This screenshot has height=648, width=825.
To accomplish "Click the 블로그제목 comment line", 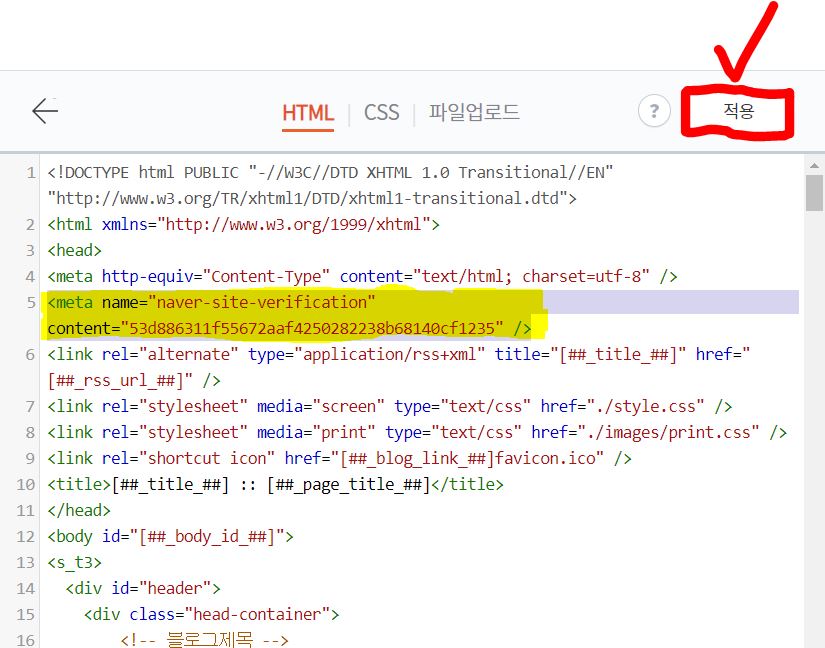I will click(x=204, y=640).
